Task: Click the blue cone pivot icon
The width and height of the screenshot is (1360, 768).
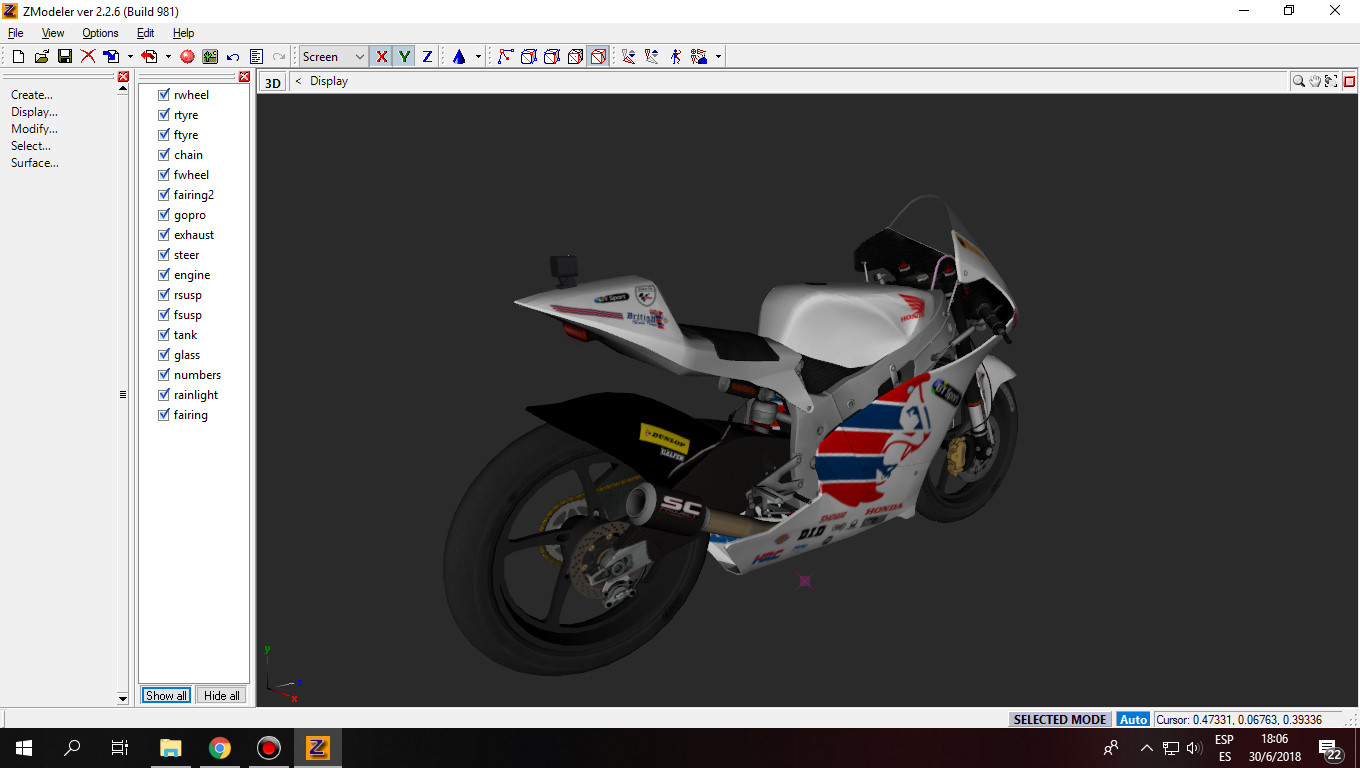Action: (459, 57)
